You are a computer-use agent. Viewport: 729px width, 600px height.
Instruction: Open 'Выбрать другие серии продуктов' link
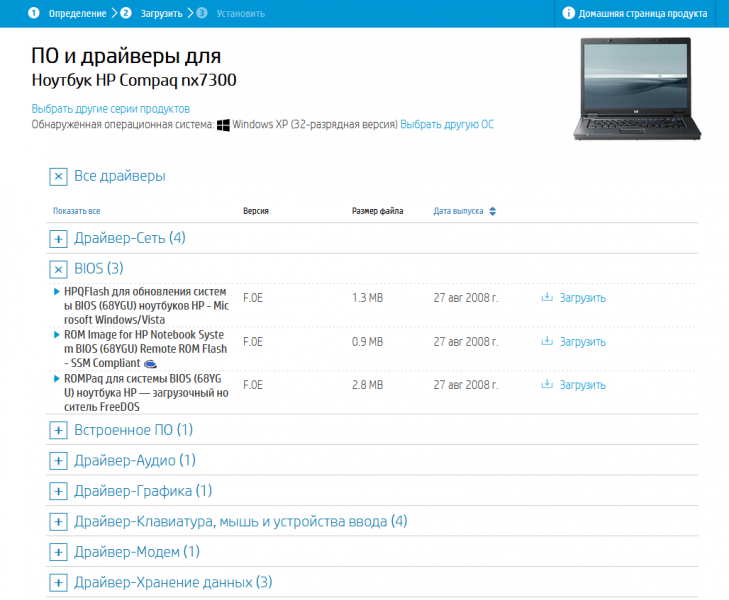(x=110, y=108)
